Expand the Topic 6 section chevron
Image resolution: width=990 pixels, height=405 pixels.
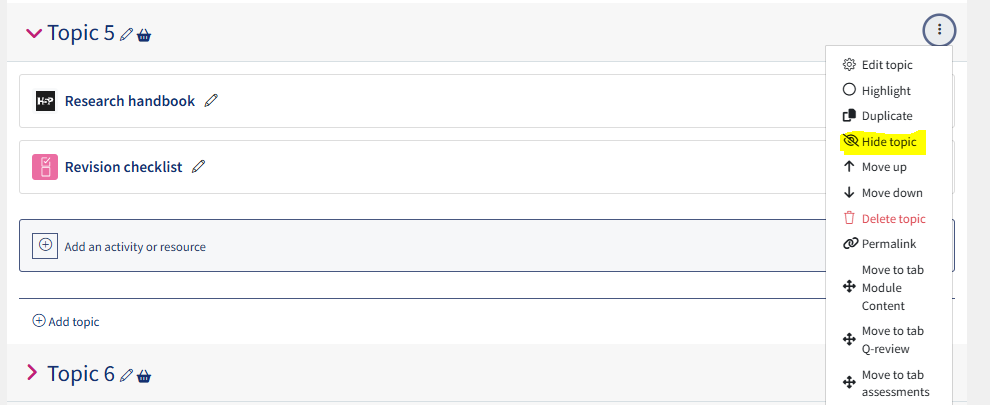click(x=32, y=373)
